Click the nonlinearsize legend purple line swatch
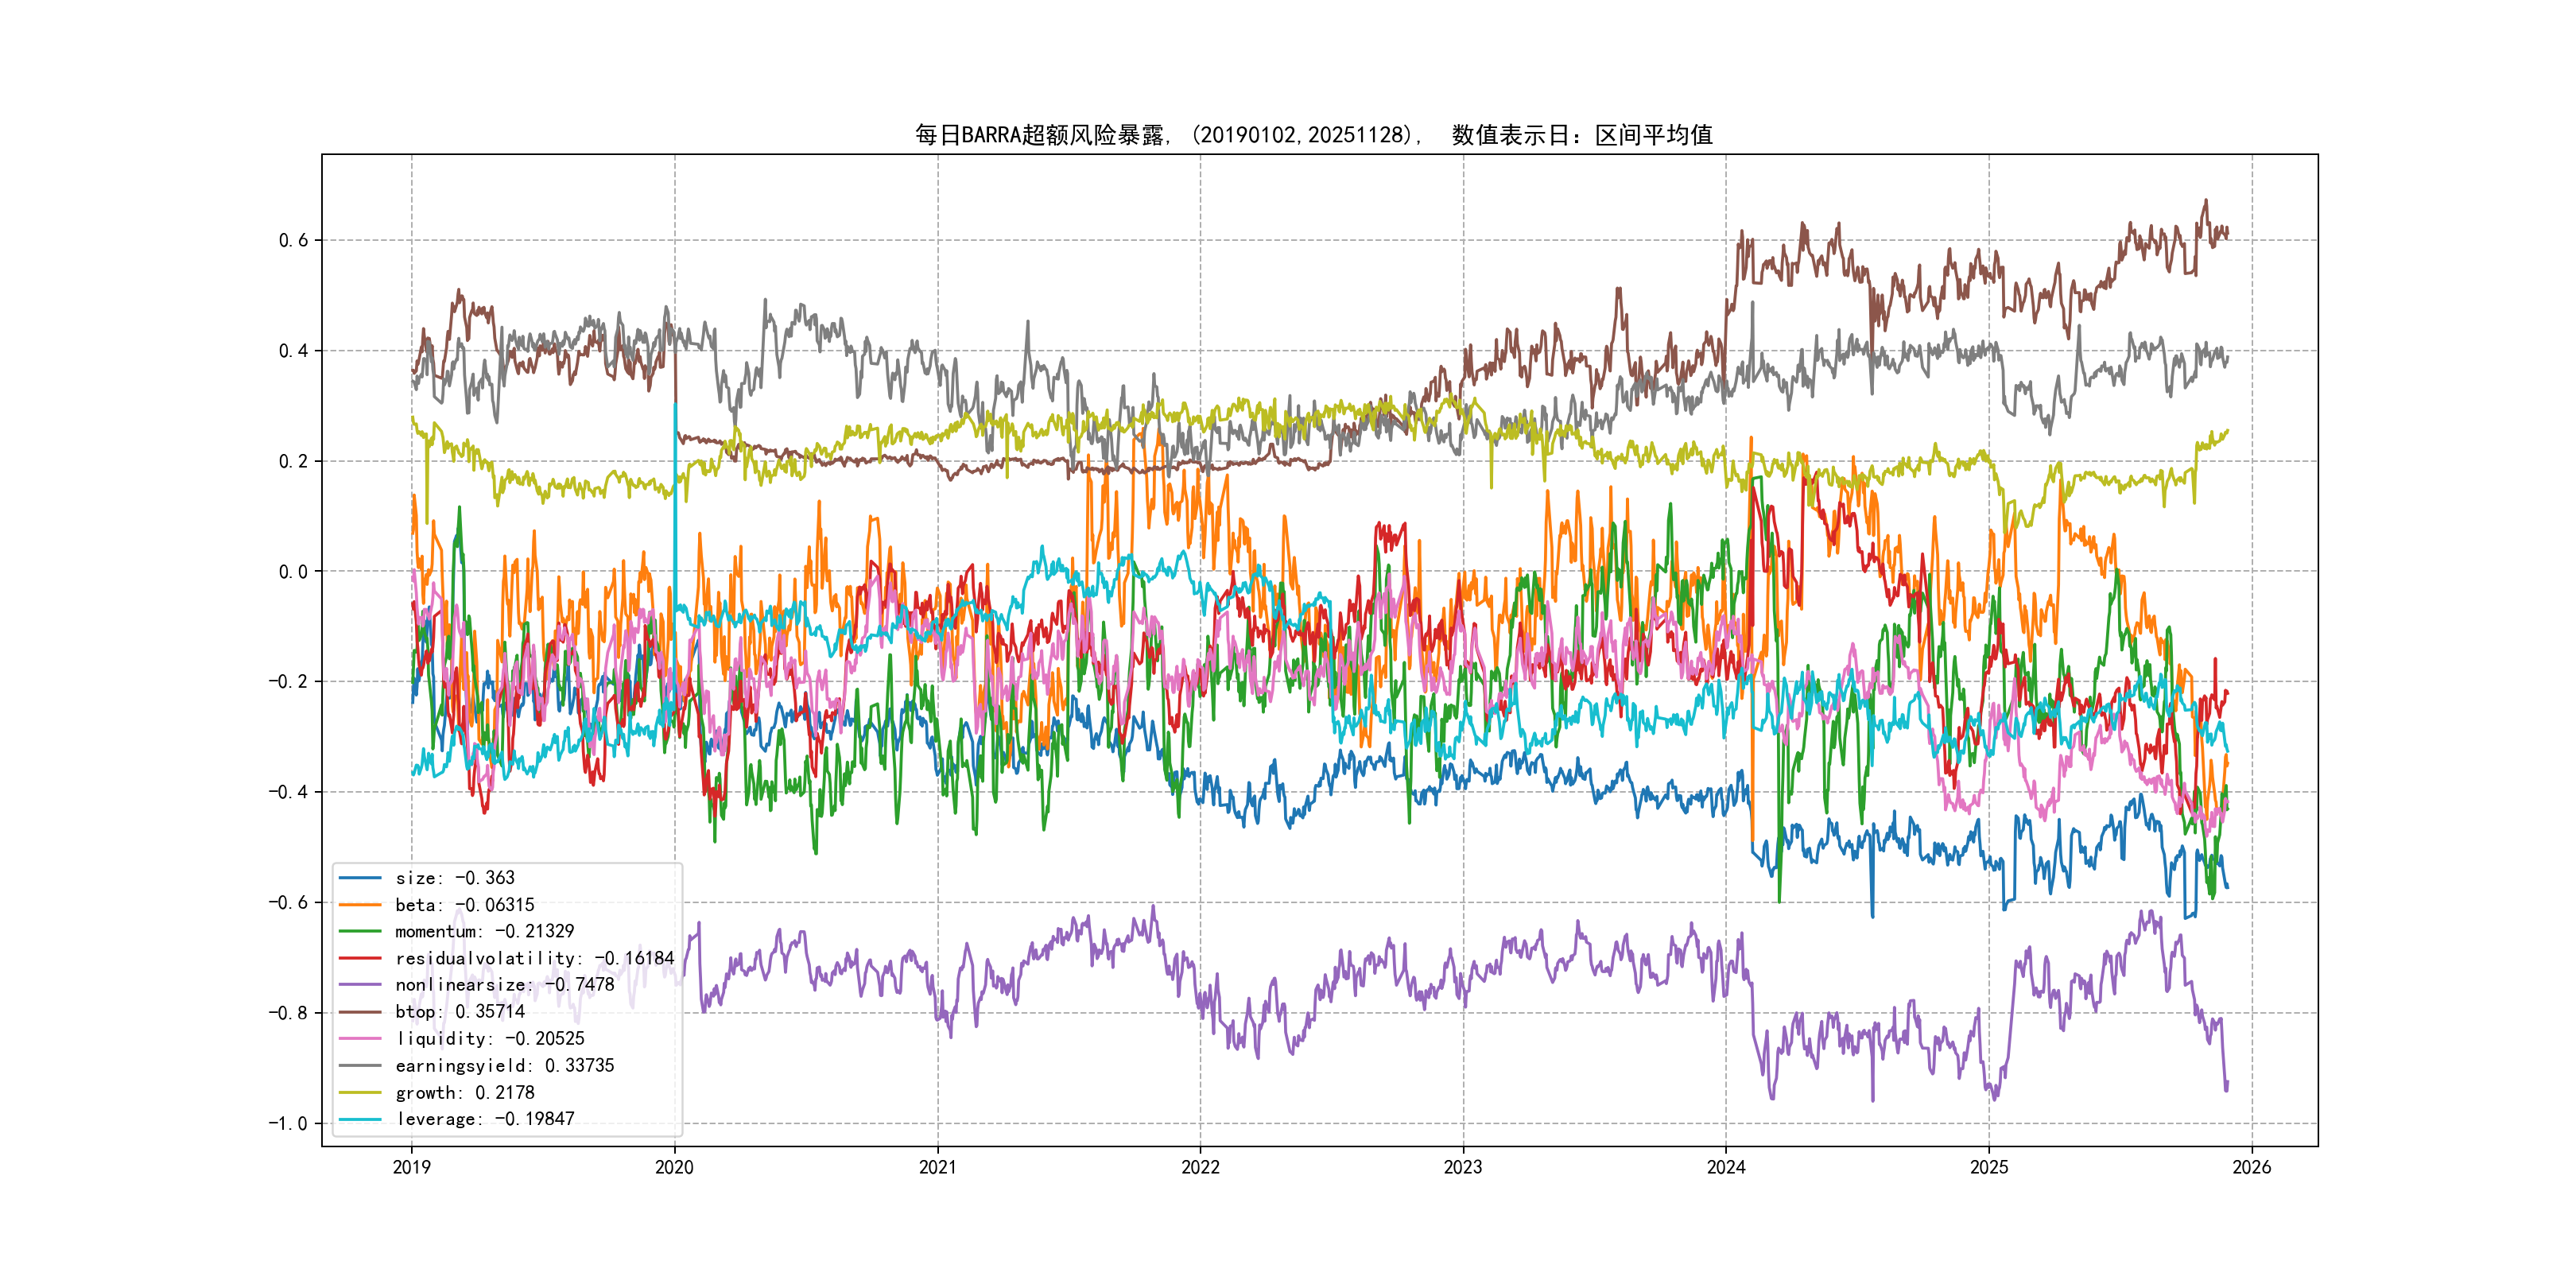The image size is (2576, 1288). pos(360,985)
